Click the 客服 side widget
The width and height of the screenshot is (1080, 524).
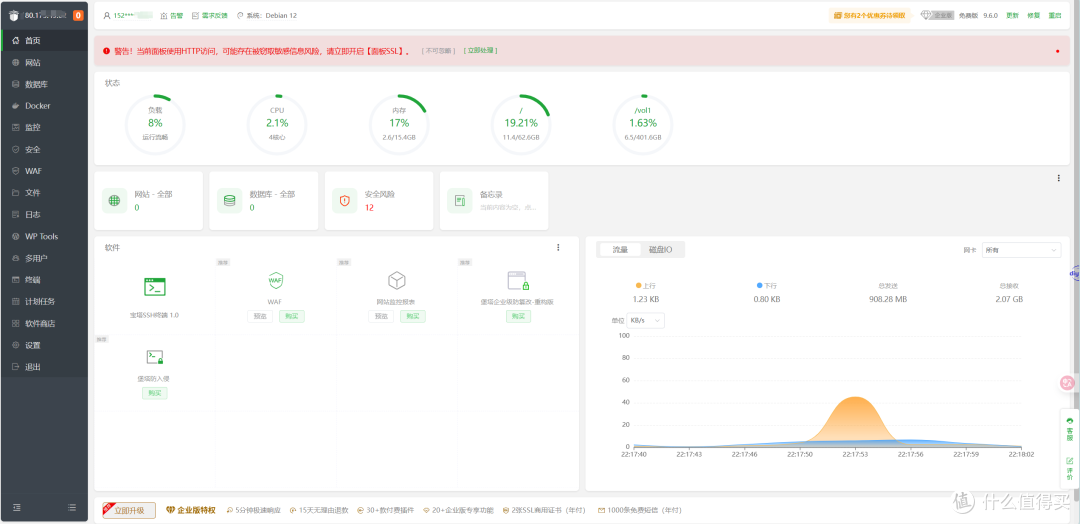[1070, 429]
